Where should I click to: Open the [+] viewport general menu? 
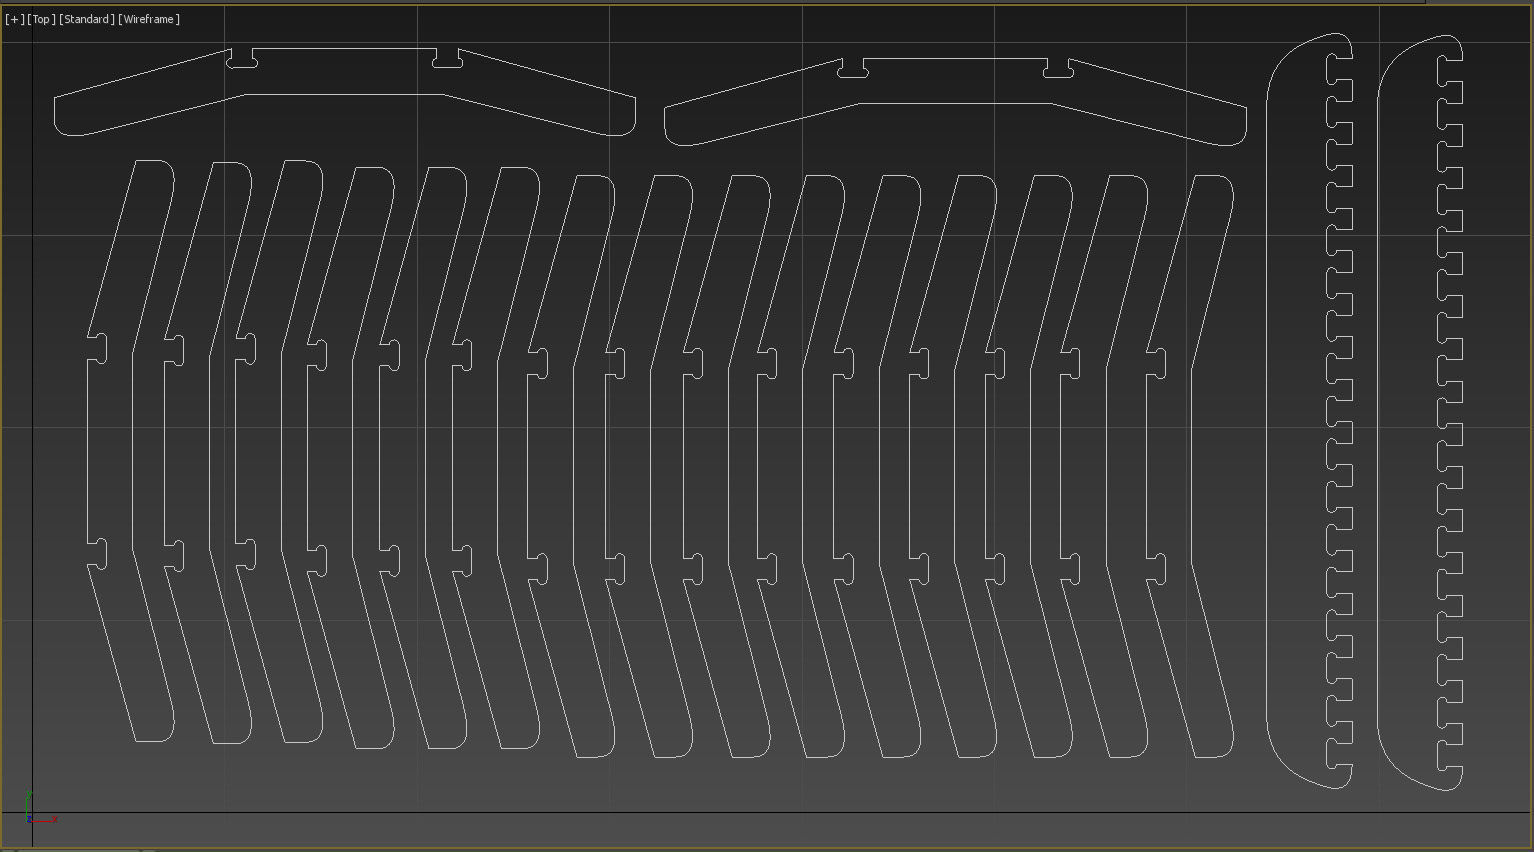(15, 19)
